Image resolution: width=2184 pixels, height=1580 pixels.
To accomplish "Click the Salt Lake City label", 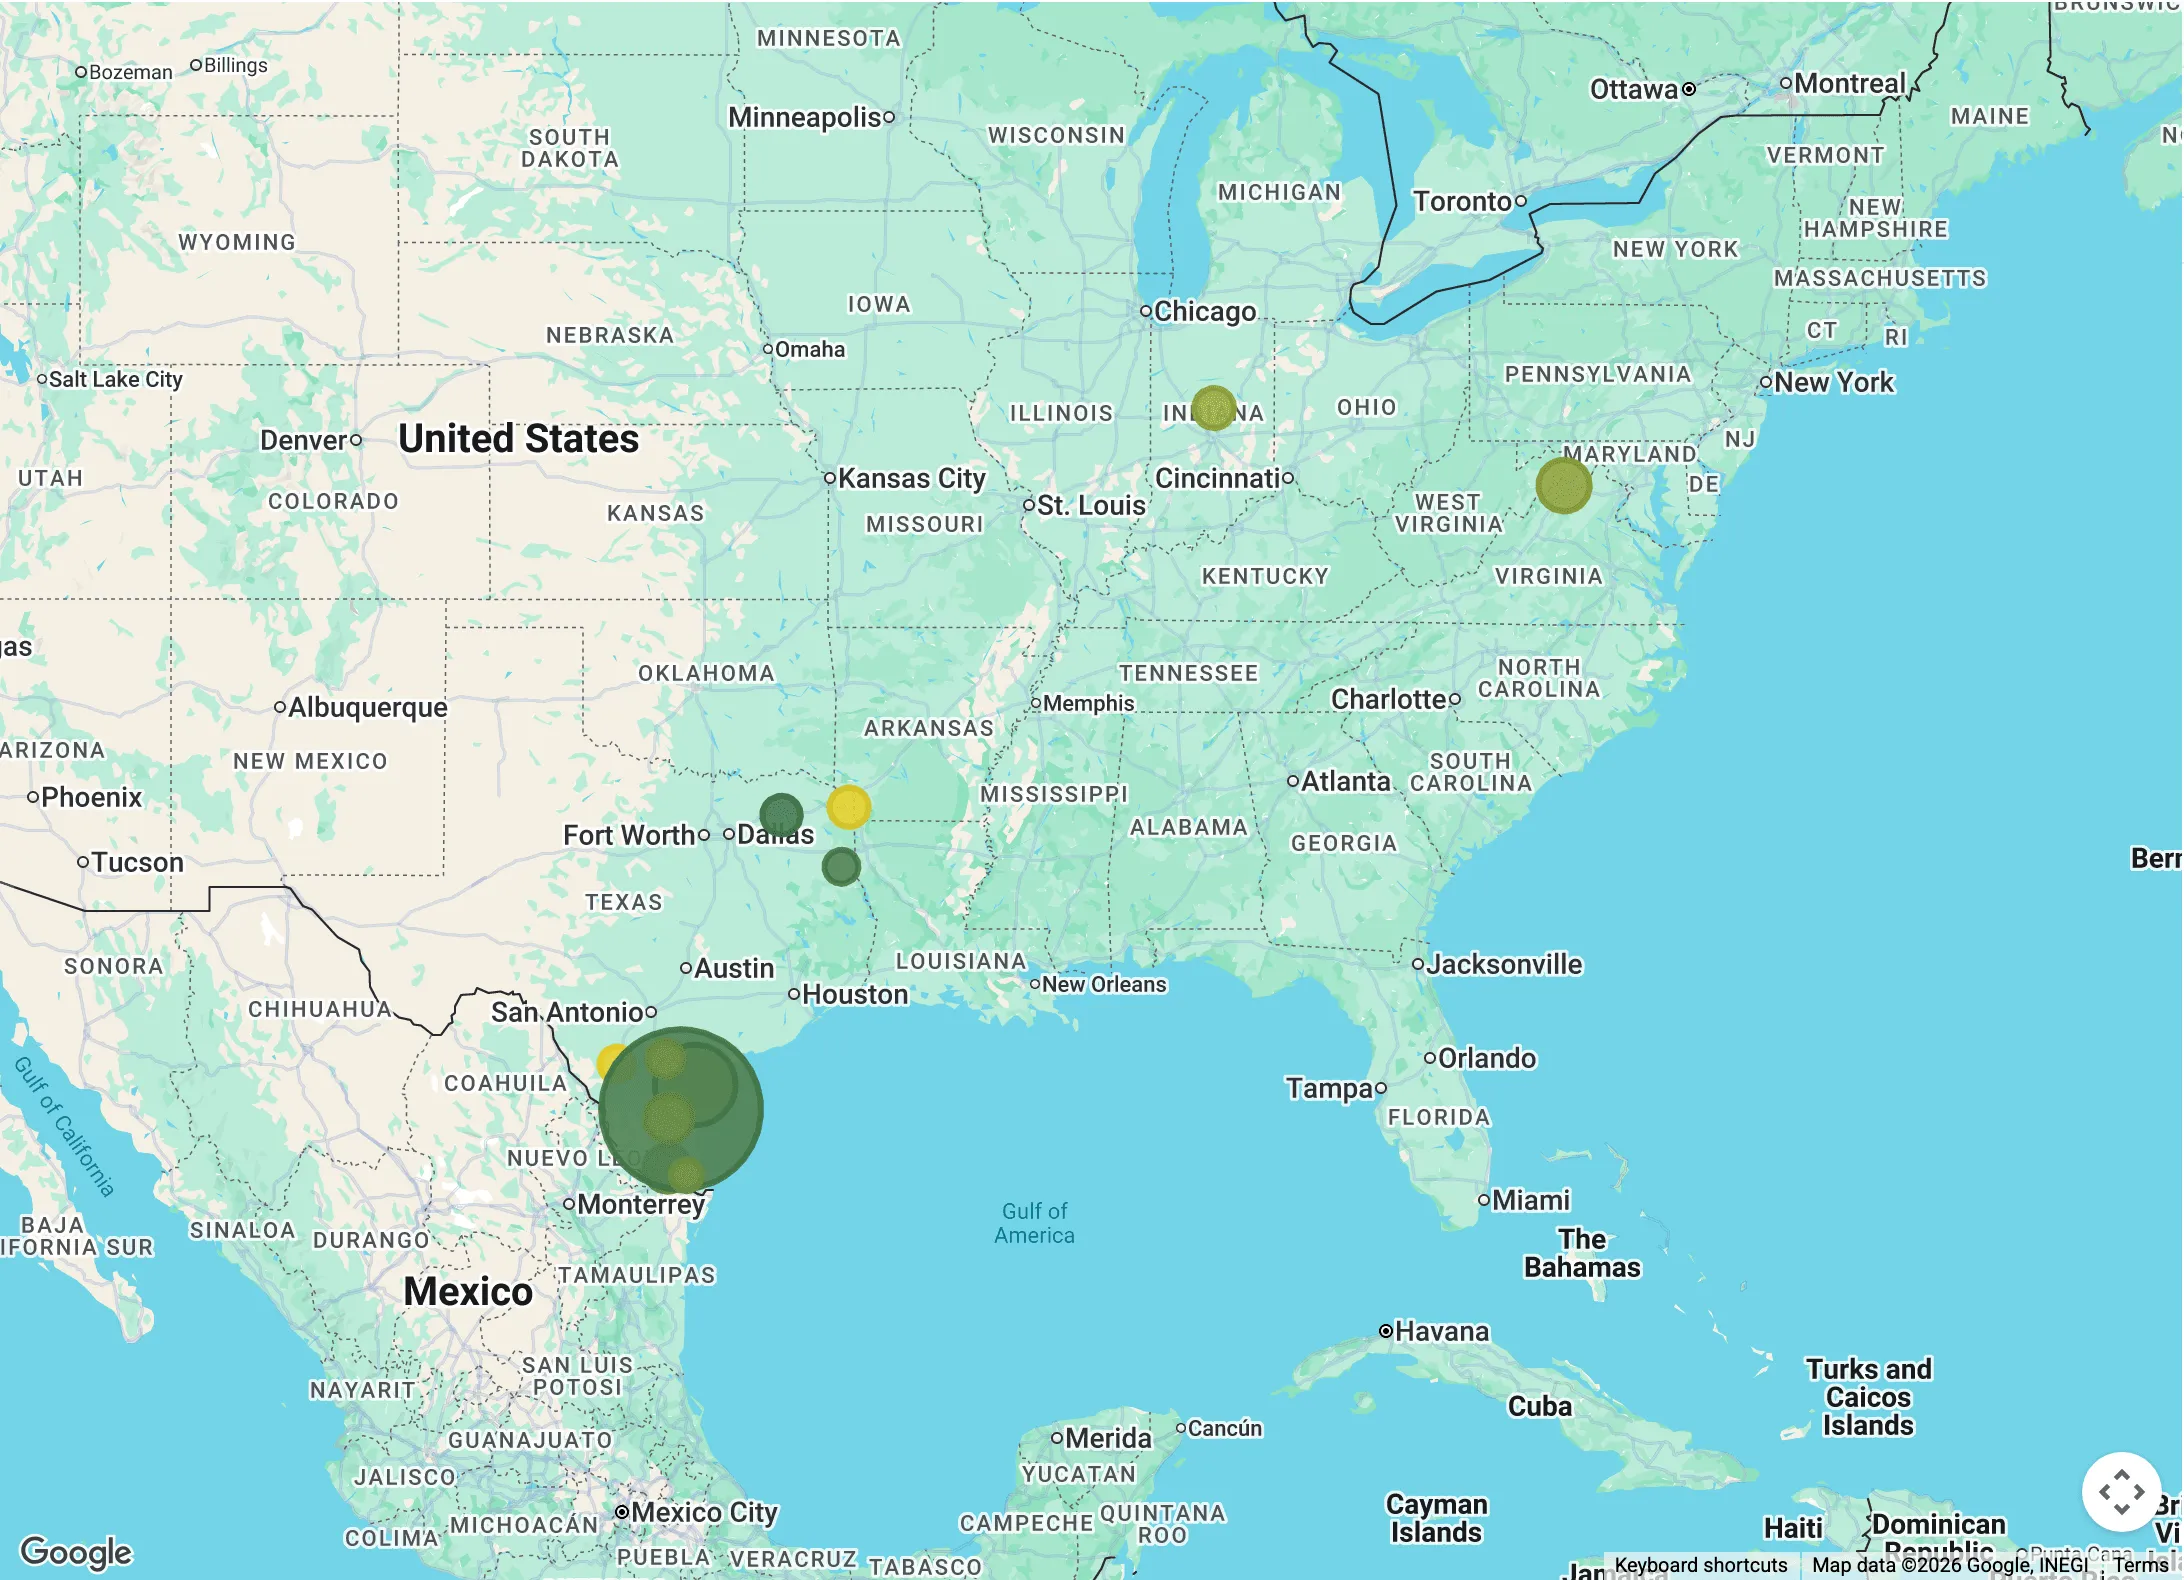I will click(116, 379).
